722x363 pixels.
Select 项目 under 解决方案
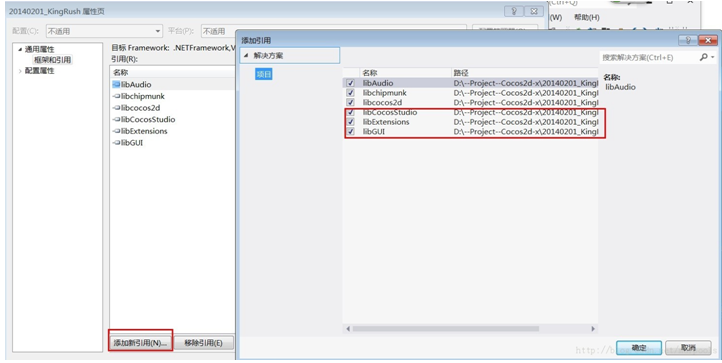(264, 74)
